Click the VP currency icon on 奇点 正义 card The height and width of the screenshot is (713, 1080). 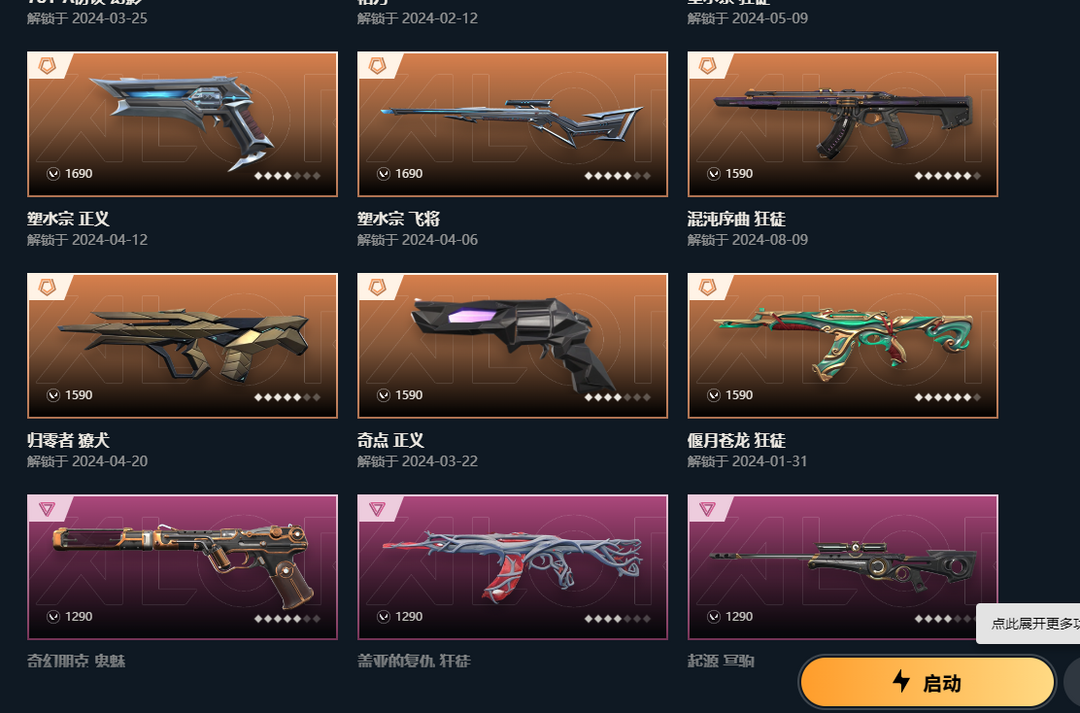pyautogui.click(x=384, y=395)
